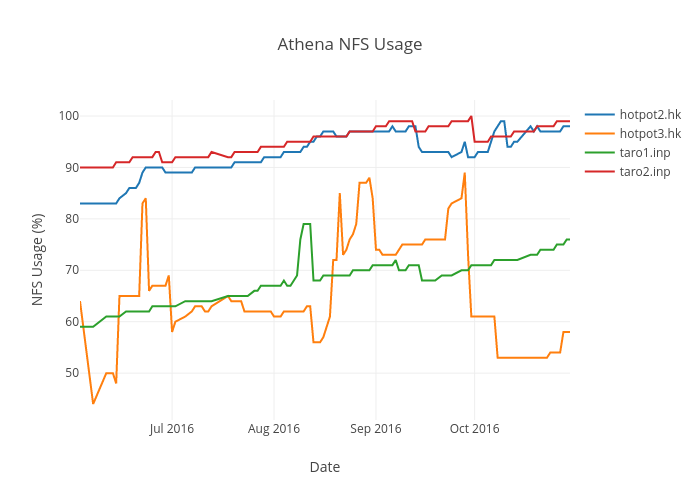Screen dimensions: 700x500
Task: Click the 100 y-axis tick label
Action: 67,116
